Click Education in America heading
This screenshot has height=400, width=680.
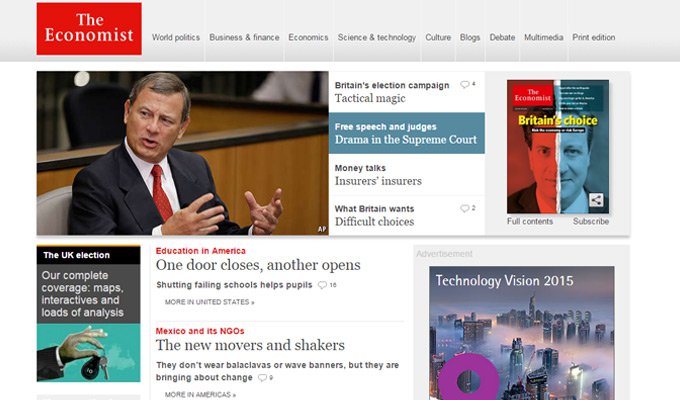[x=201, y=251]
